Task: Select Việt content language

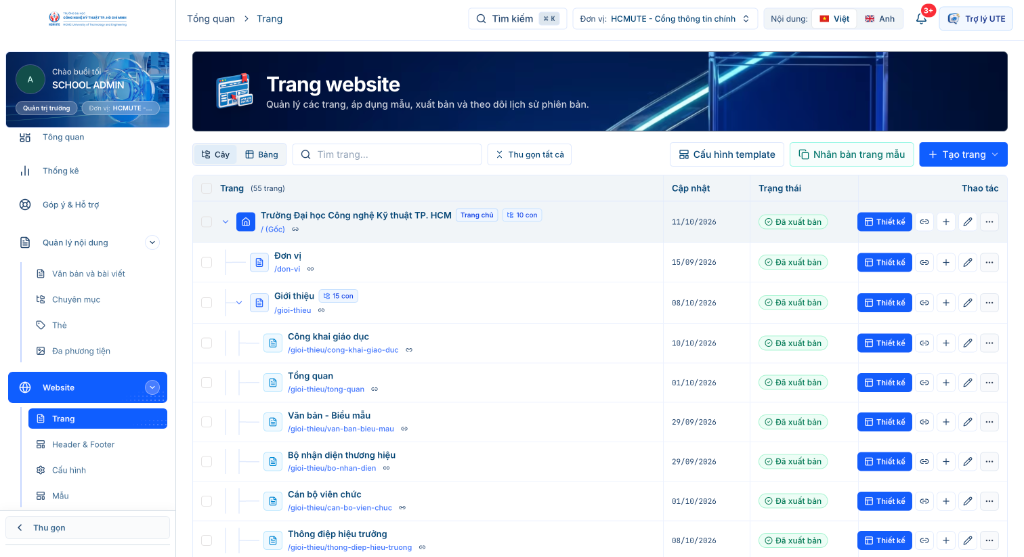Action: click(834, 19)
